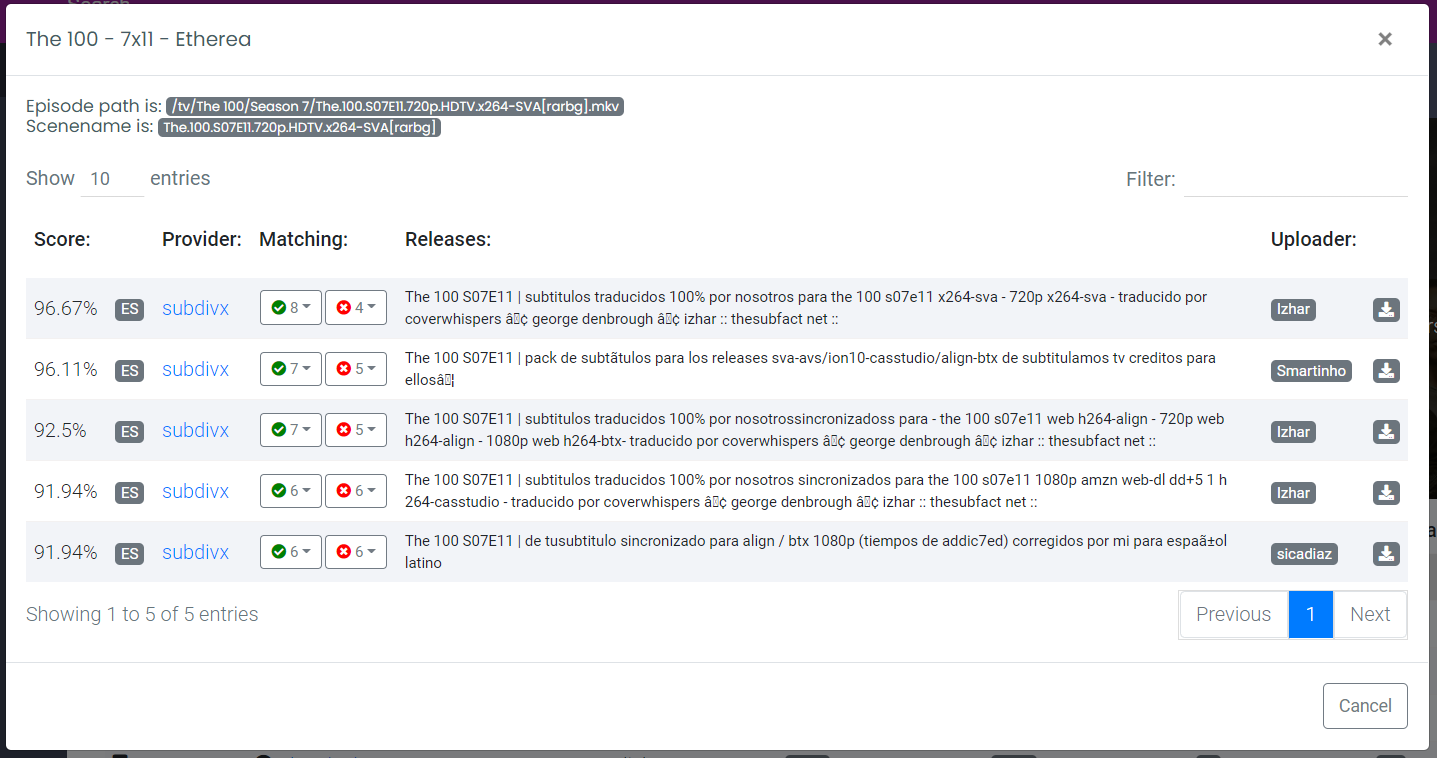
Task: Click the ES badge on the last row
Action: pos(129,553)
